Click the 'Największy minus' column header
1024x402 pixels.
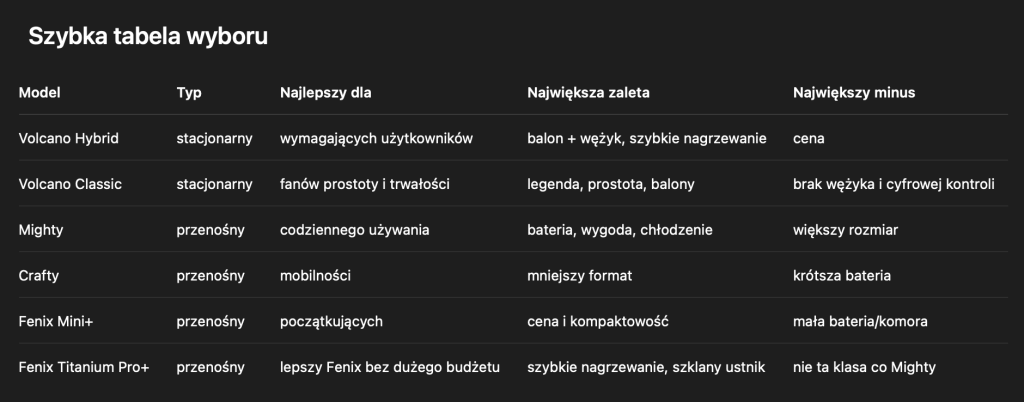click(854, 93)
